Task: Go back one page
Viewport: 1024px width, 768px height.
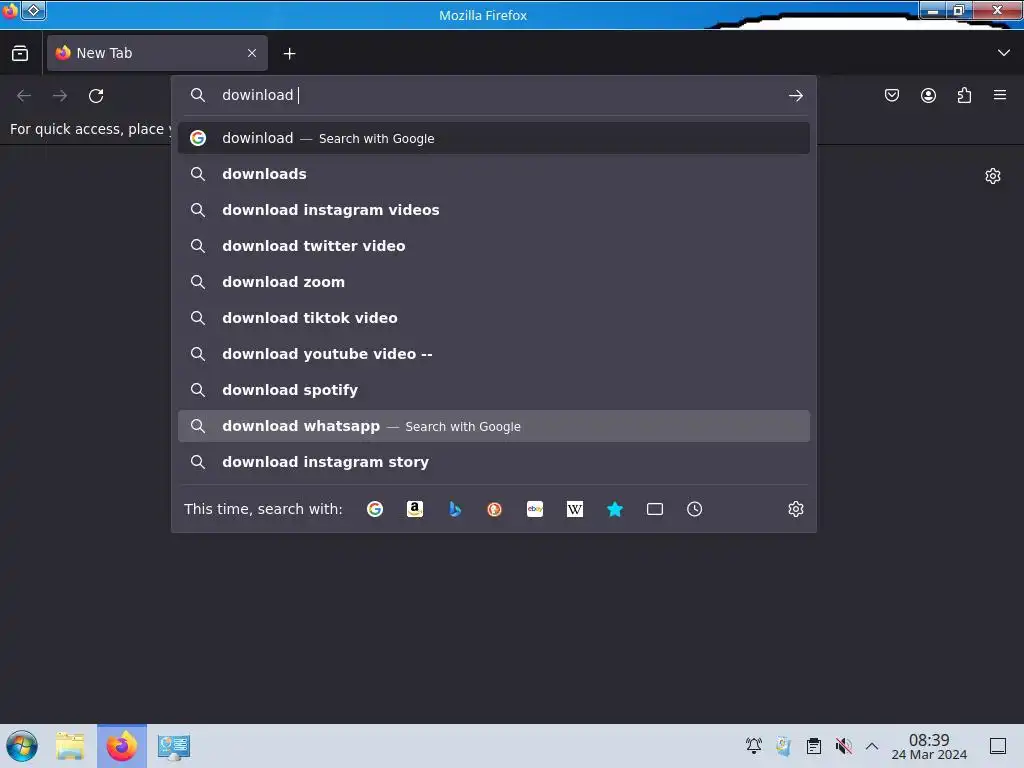Action: (x=24, y=96)
